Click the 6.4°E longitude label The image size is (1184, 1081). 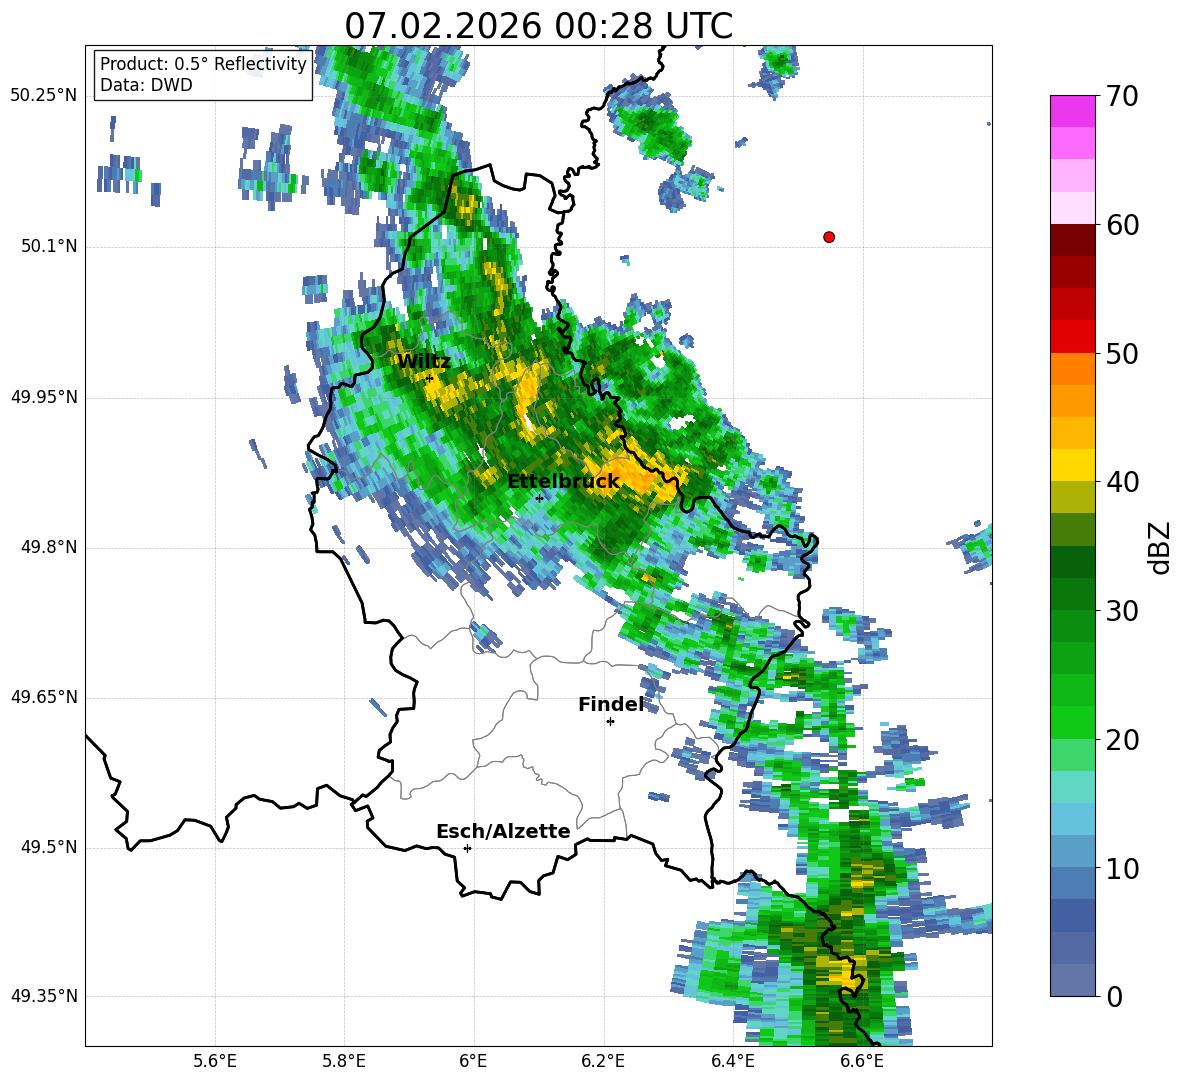click(x=732, y=1061)
